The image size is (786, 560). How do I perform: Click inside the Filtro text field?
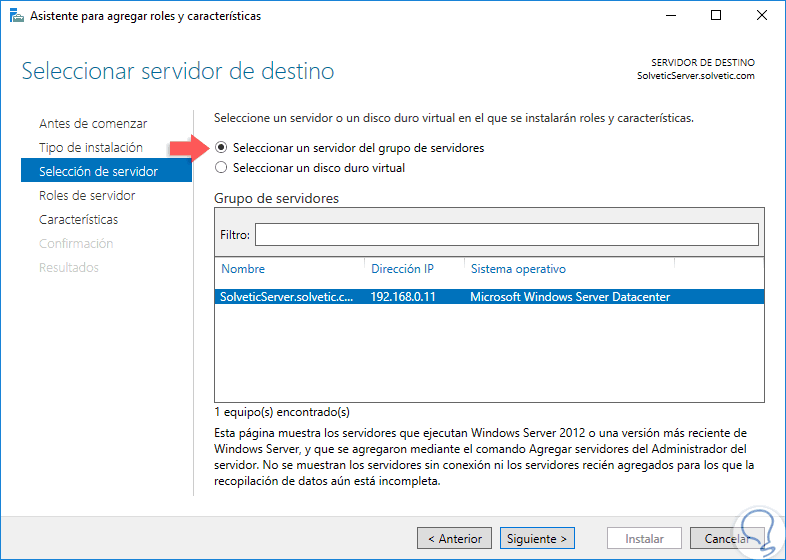(507, 235)
